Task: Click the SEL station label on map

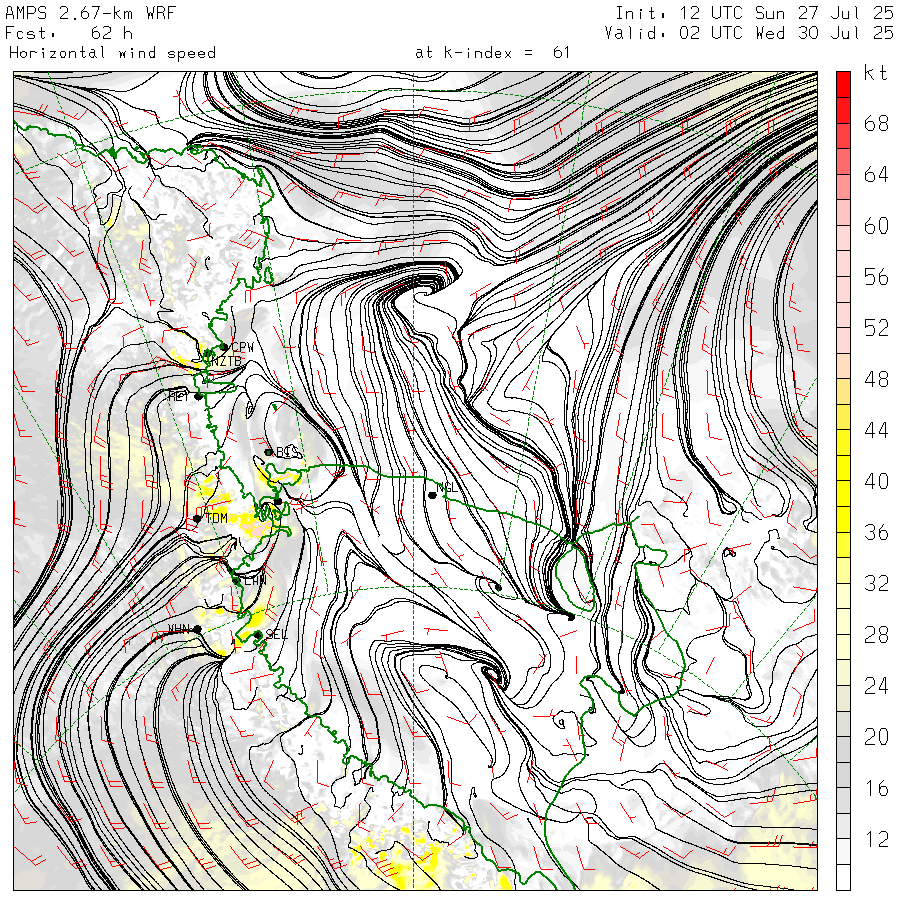Action: point(276,634)
